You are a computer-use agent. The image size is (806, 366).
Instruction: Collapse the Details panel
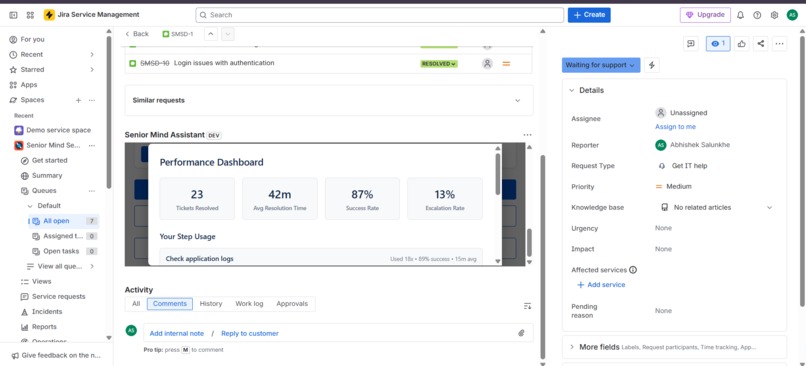(572, 90)
